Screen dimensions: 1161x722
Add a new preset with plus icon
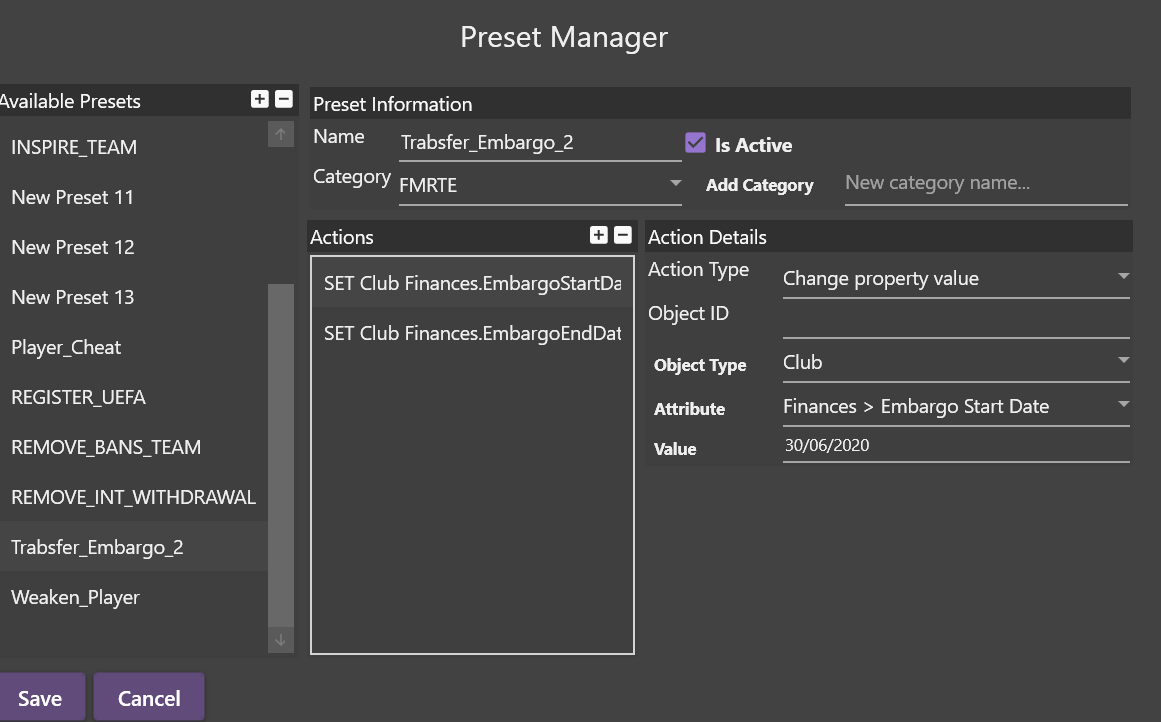point(260,99)
